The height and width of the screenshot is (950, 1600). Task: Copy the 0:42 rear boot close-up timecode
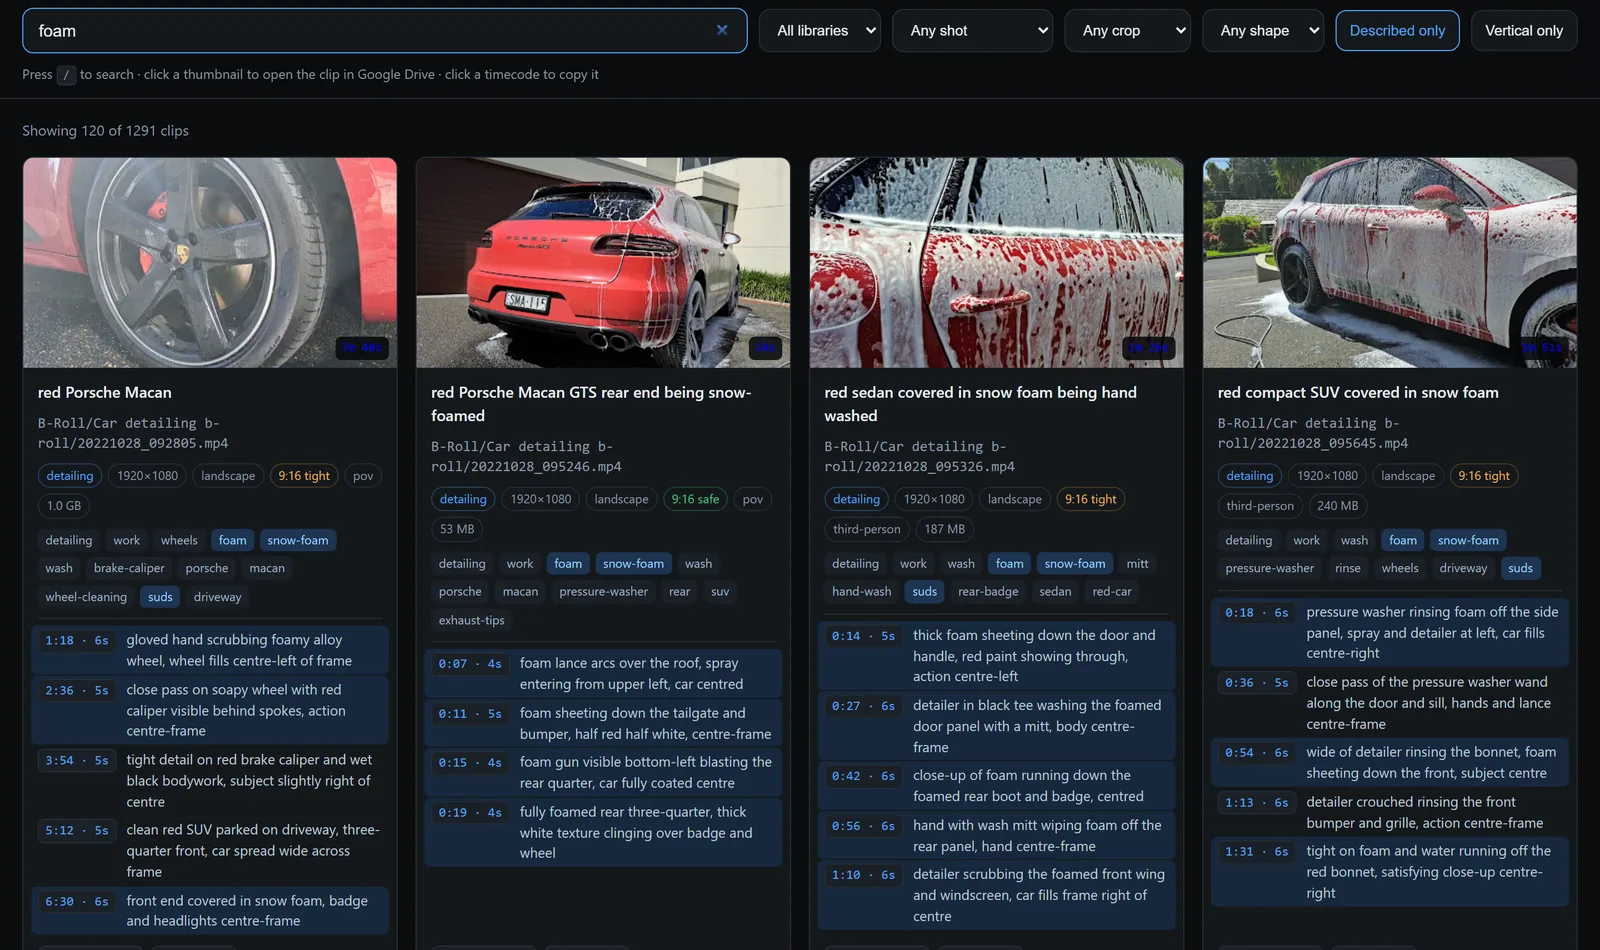[863, 775]
